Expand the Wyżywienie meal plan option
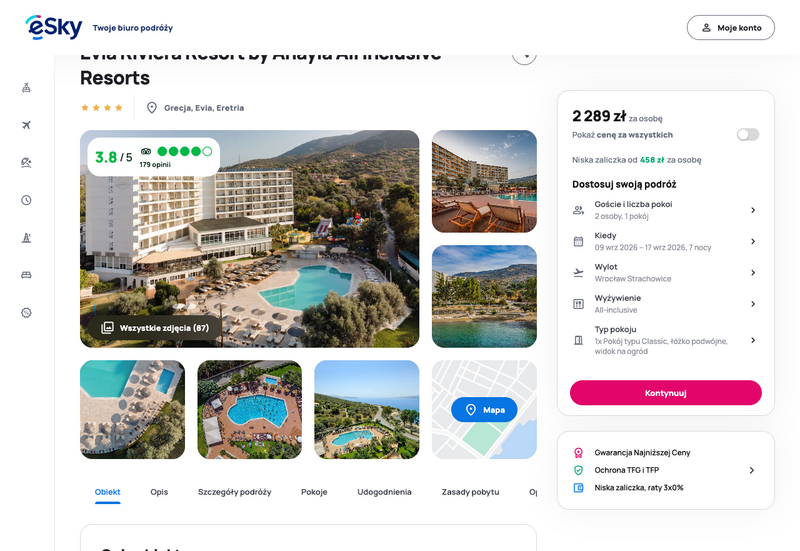800x551 pixels. [665, 304]
